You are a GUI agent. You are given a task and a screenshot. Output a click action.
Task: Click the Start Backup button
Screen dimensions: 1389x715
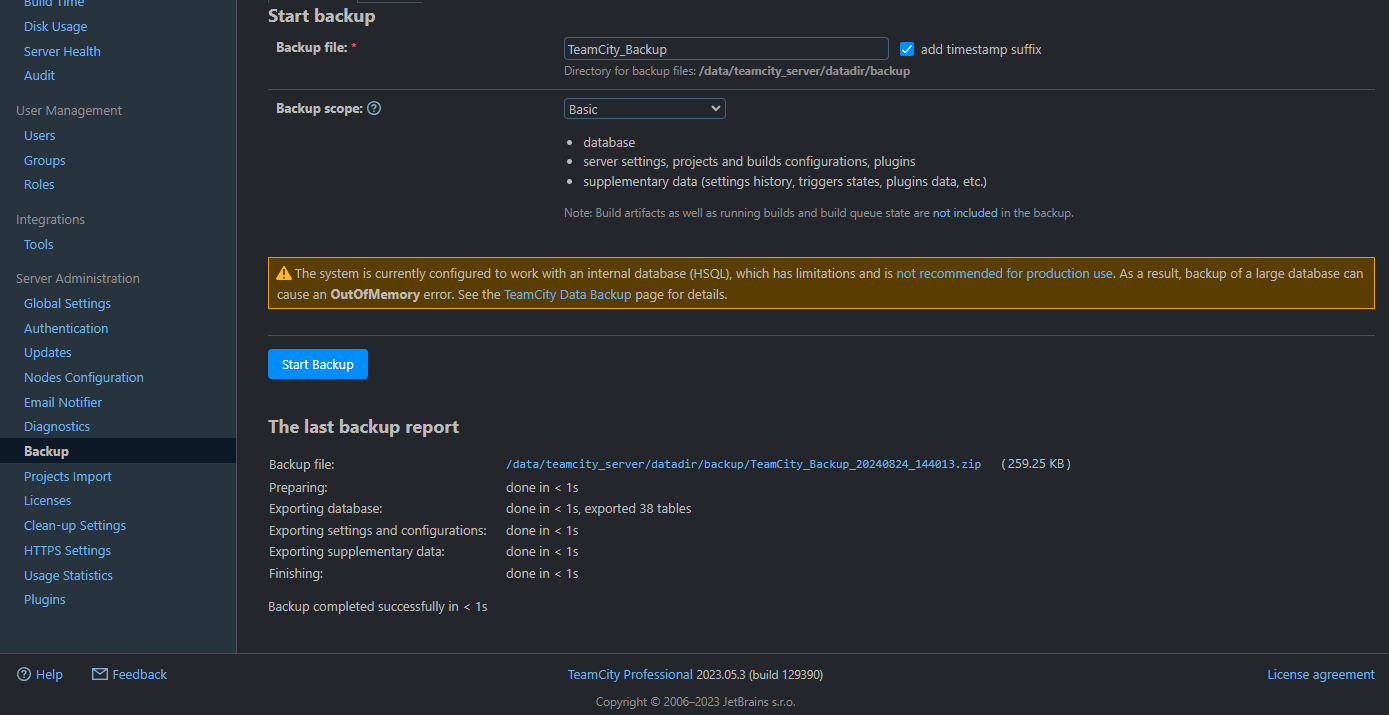[318, 365]
